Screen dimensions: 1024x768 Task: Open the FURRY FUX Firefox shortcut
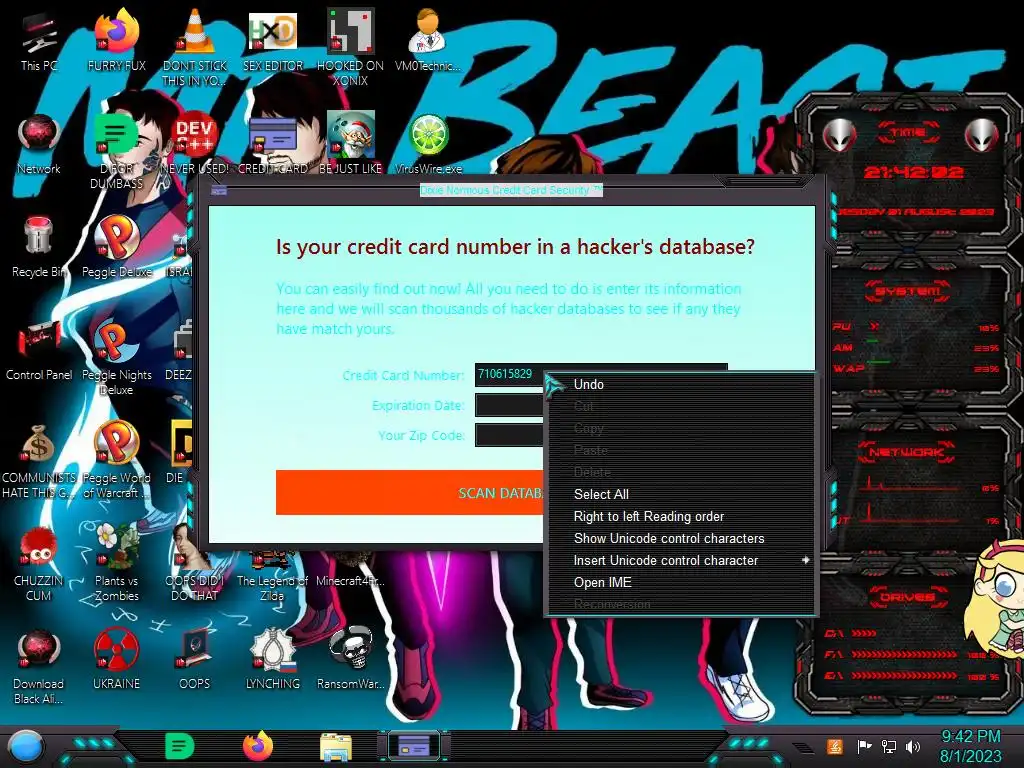[x=116, y=40]
